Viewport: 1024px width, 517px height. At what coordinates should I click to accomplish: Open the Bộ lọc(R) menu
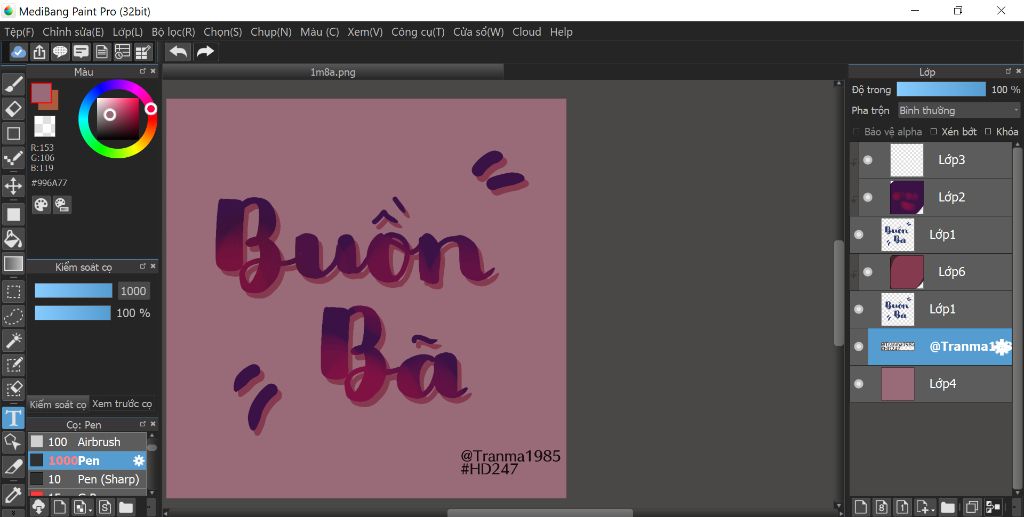point(173,32)
